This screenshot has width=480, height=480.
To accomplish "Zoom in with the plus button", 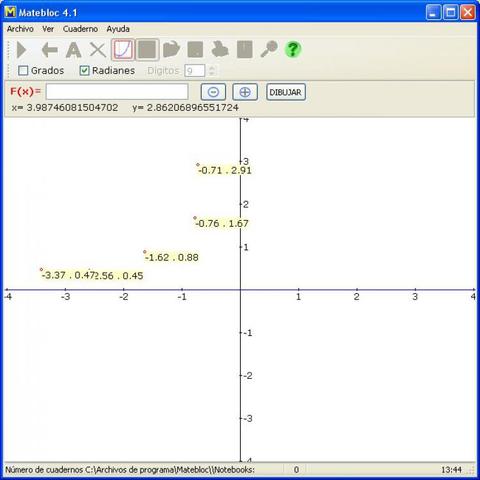I will 245,92.
